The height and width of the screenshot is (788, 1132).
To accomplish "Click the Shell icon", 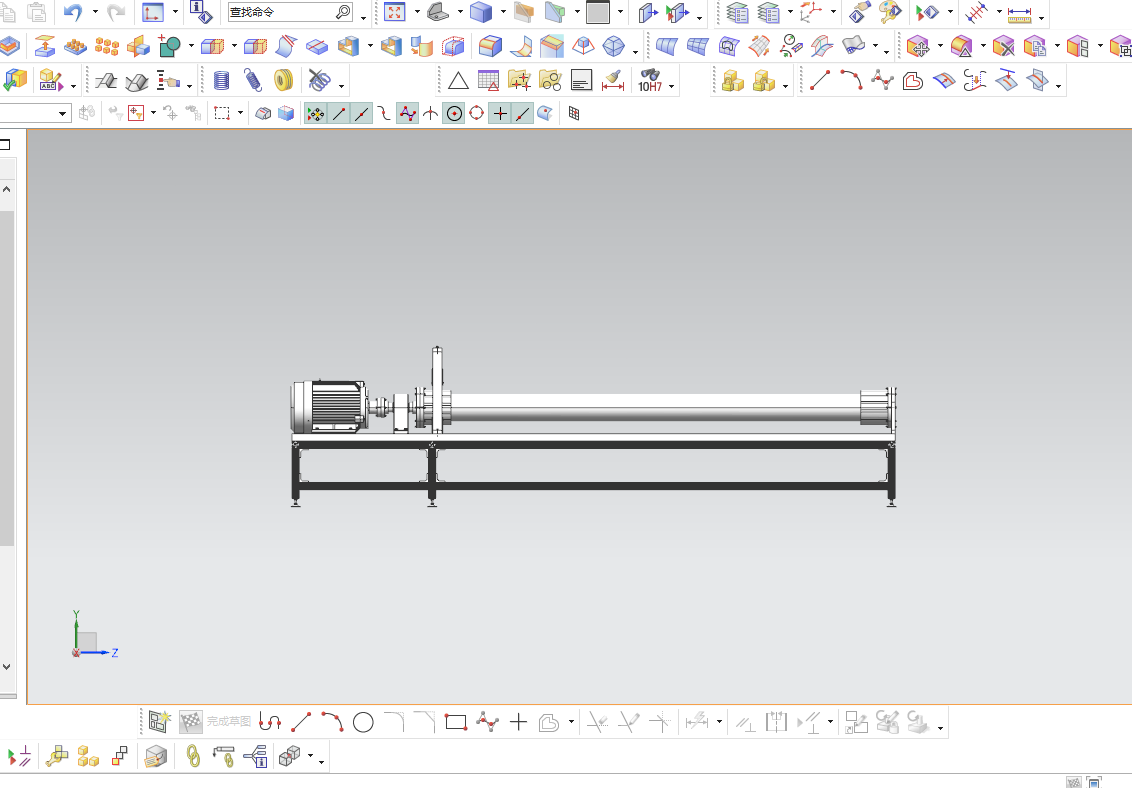I will point(348,47).
